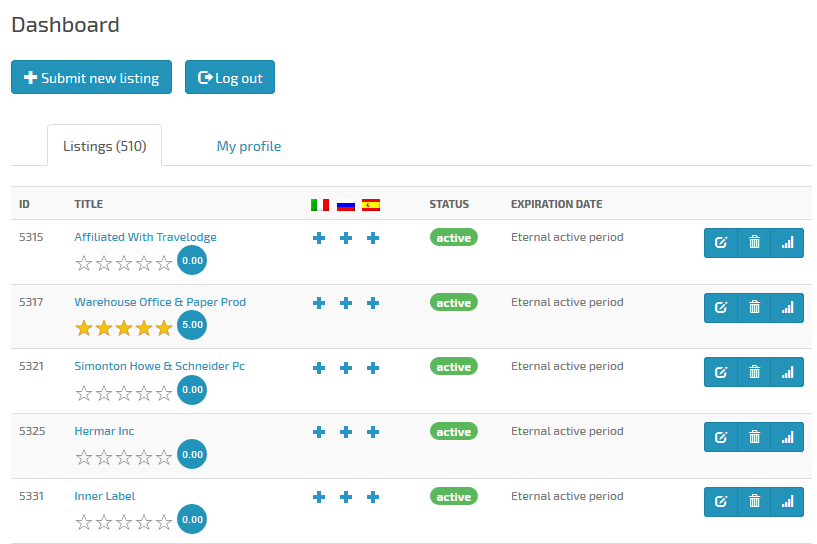Delete the Warehouse Office & Paper Prod listing
817x544 pixels.
pyautogui.click(x=754, y=308)
